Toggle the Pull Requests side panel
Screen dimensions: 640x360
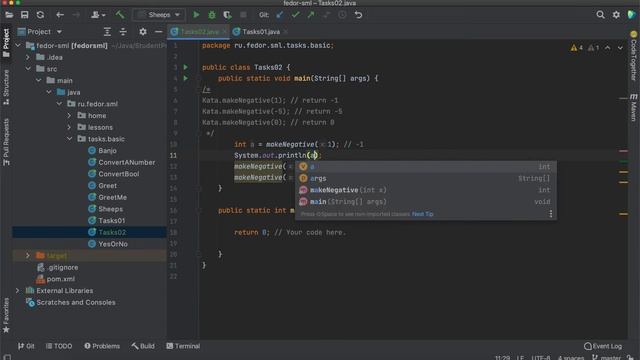(6, 142)
